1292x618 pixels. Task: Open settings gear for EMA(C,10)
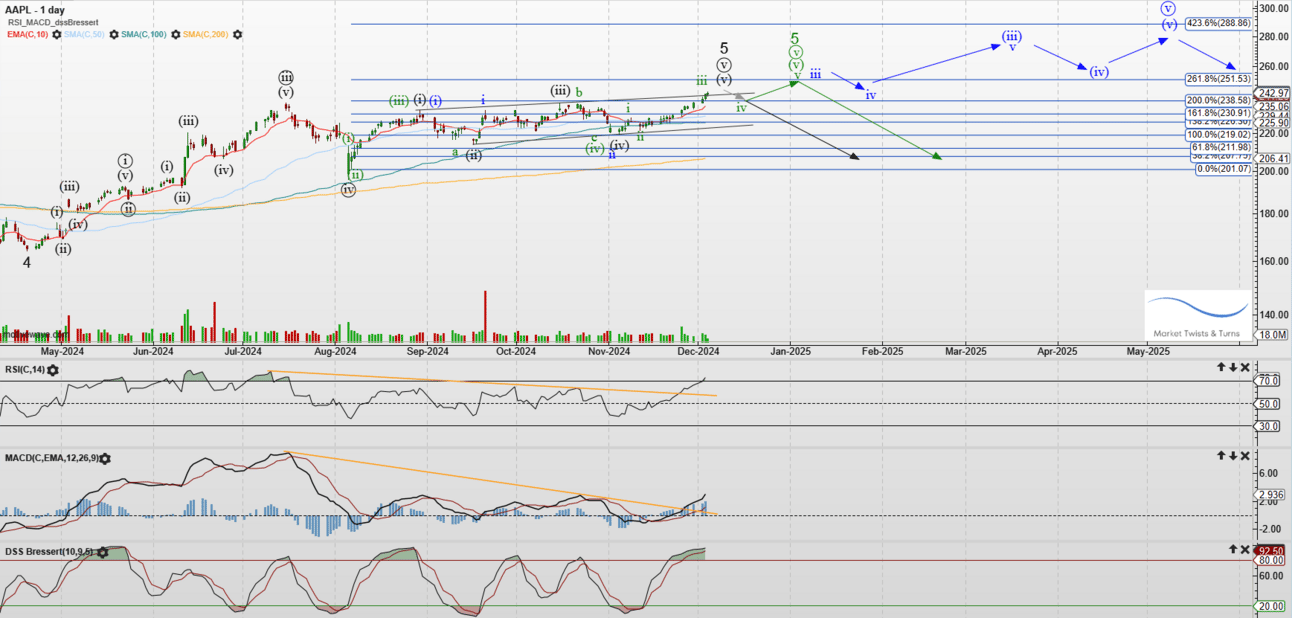tap(55, 35)
